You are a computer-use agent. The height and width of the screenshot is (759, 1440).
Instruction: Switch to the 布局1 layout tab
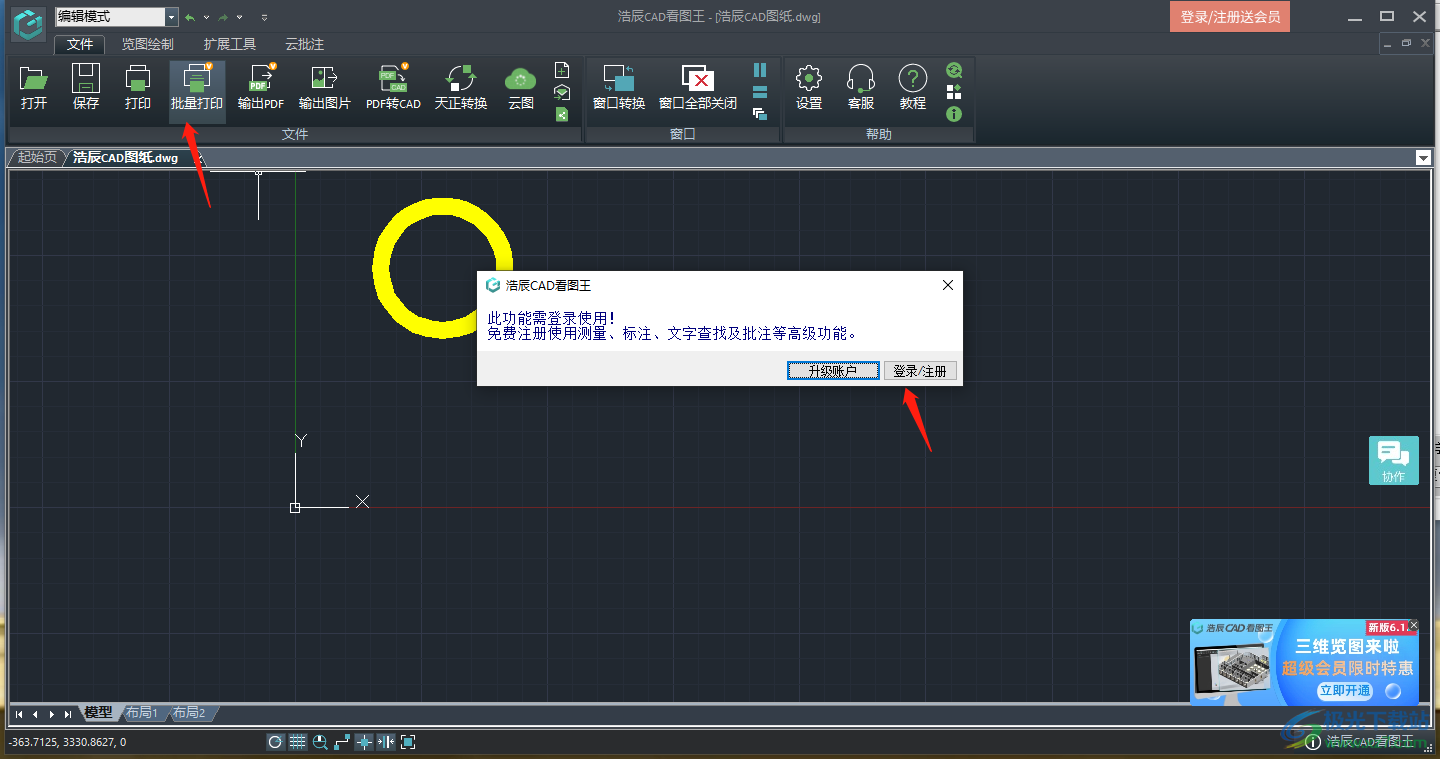(x=141, y=713)
